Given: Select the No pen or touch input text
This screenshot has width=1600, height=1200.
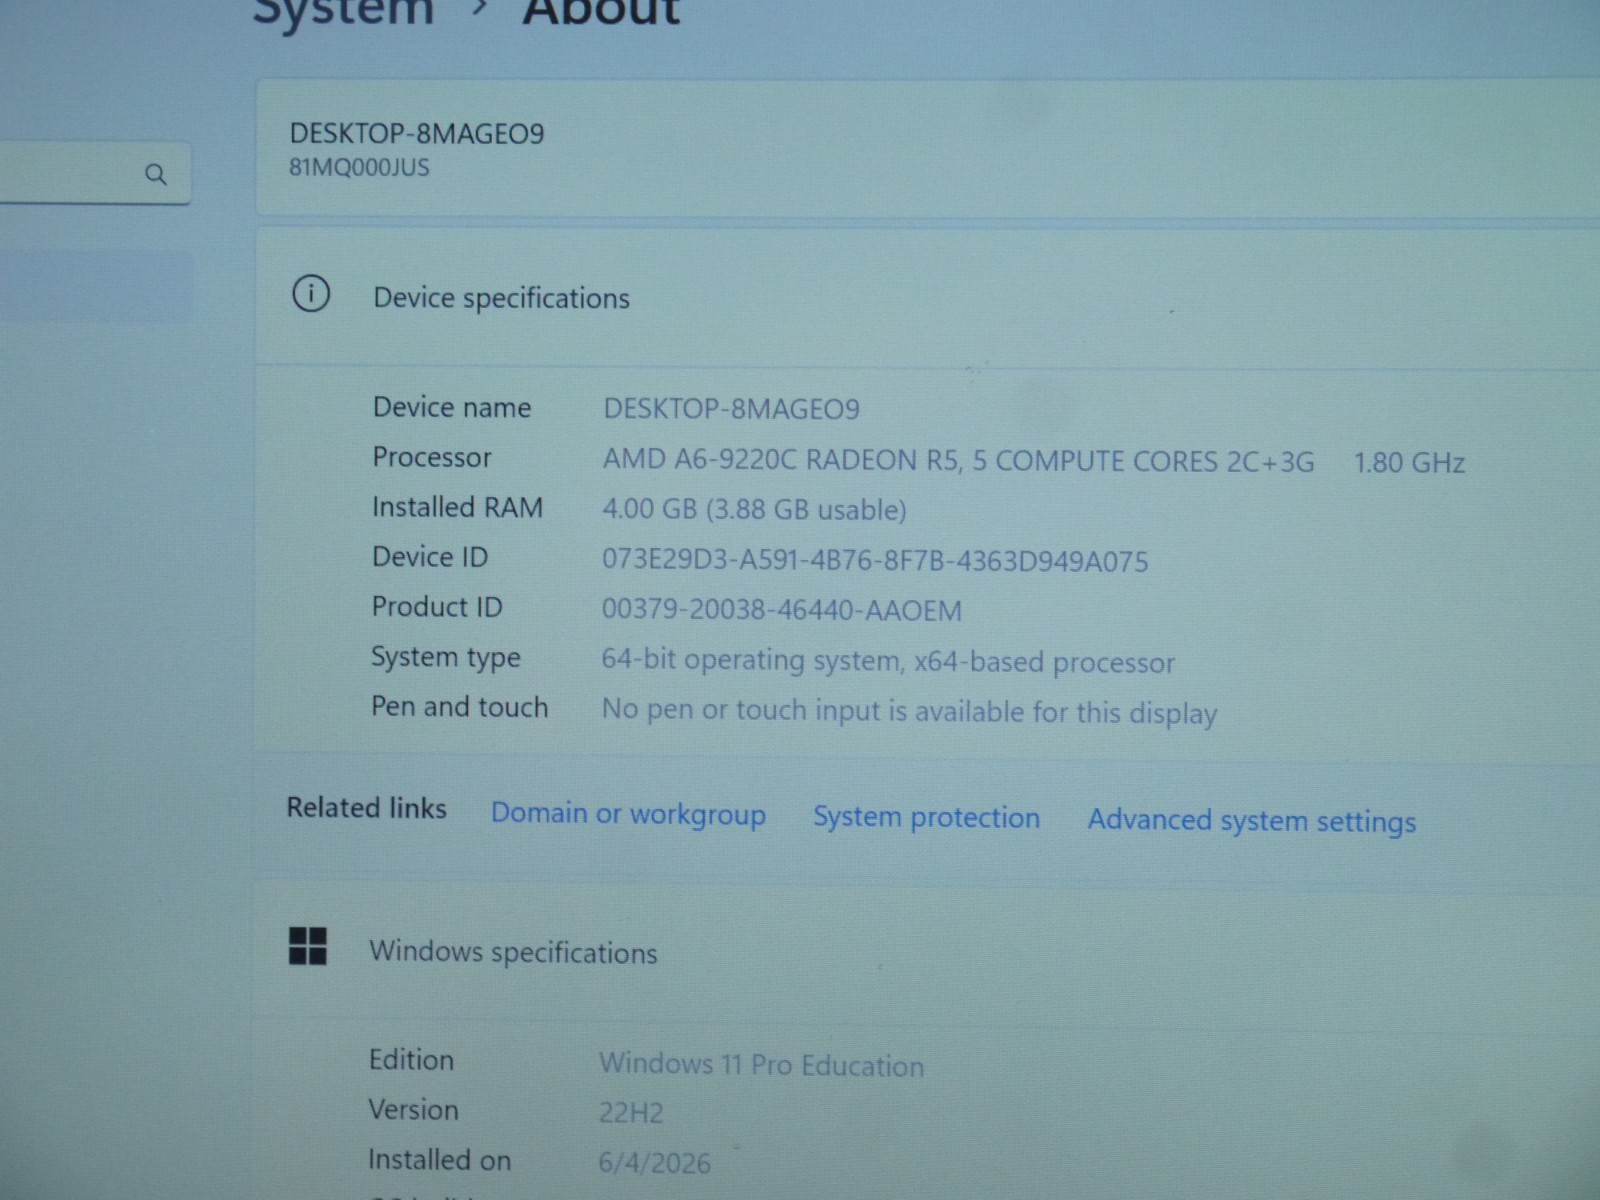Looking at the screenshot, I should (x=909, y=712).
